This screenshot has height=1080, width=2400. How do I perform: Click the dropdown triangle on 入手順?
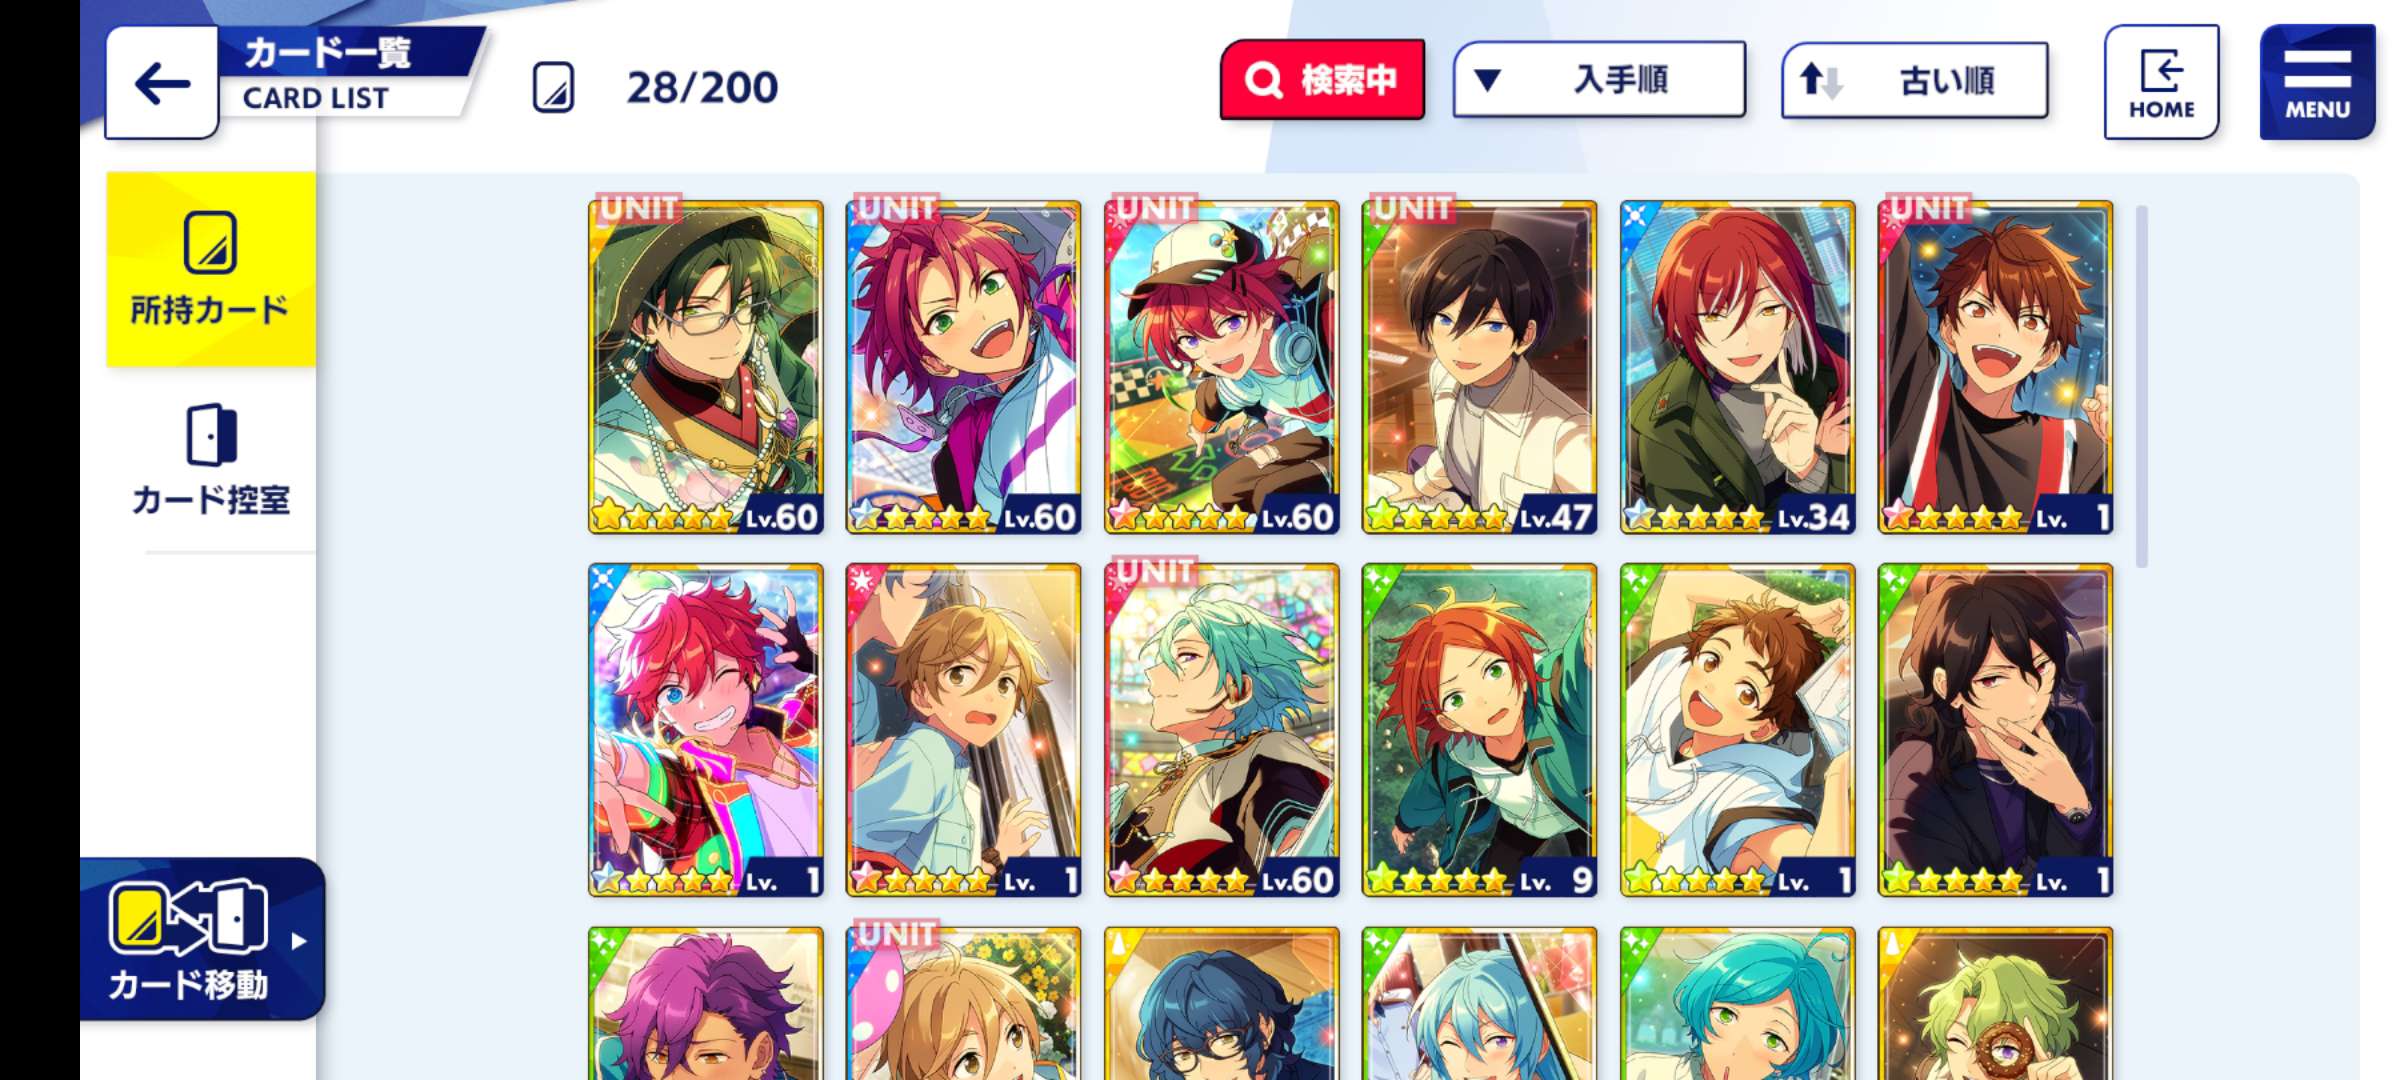(1488, 80)
